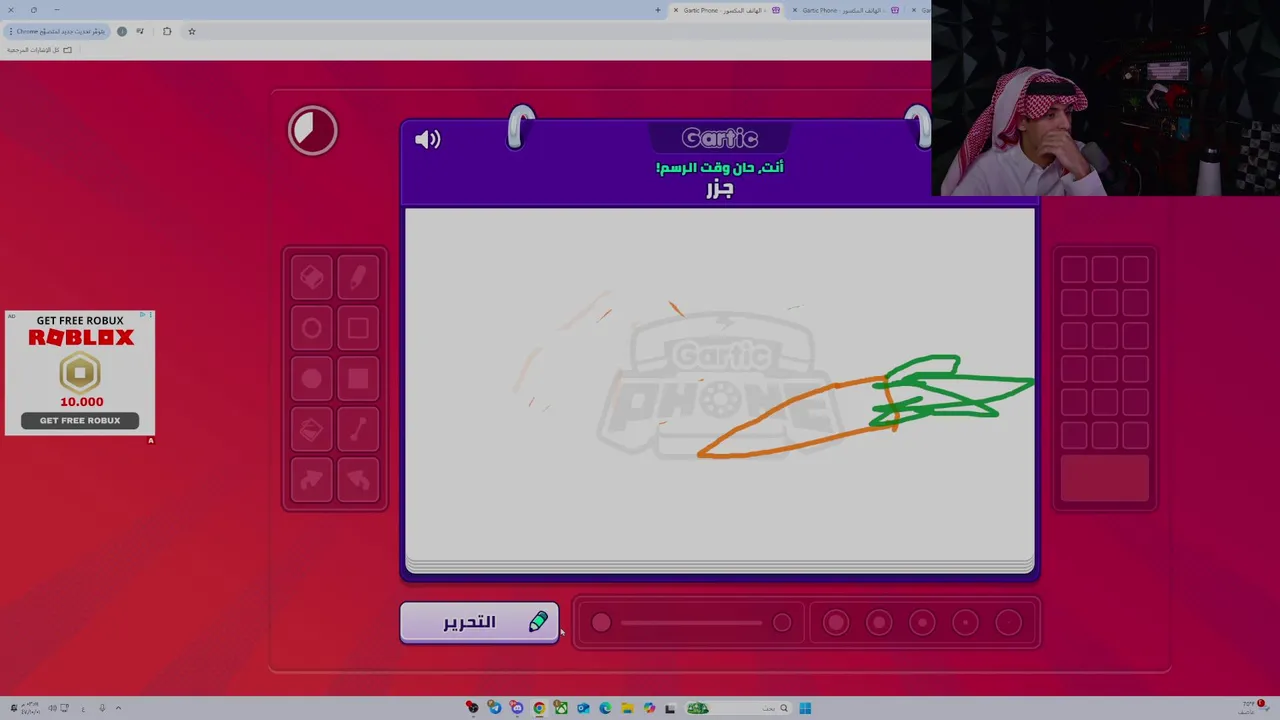Viewport: 1280px width, 720px height.
Task: Open Copilot from the taskbar
Action: coord(649,708)
